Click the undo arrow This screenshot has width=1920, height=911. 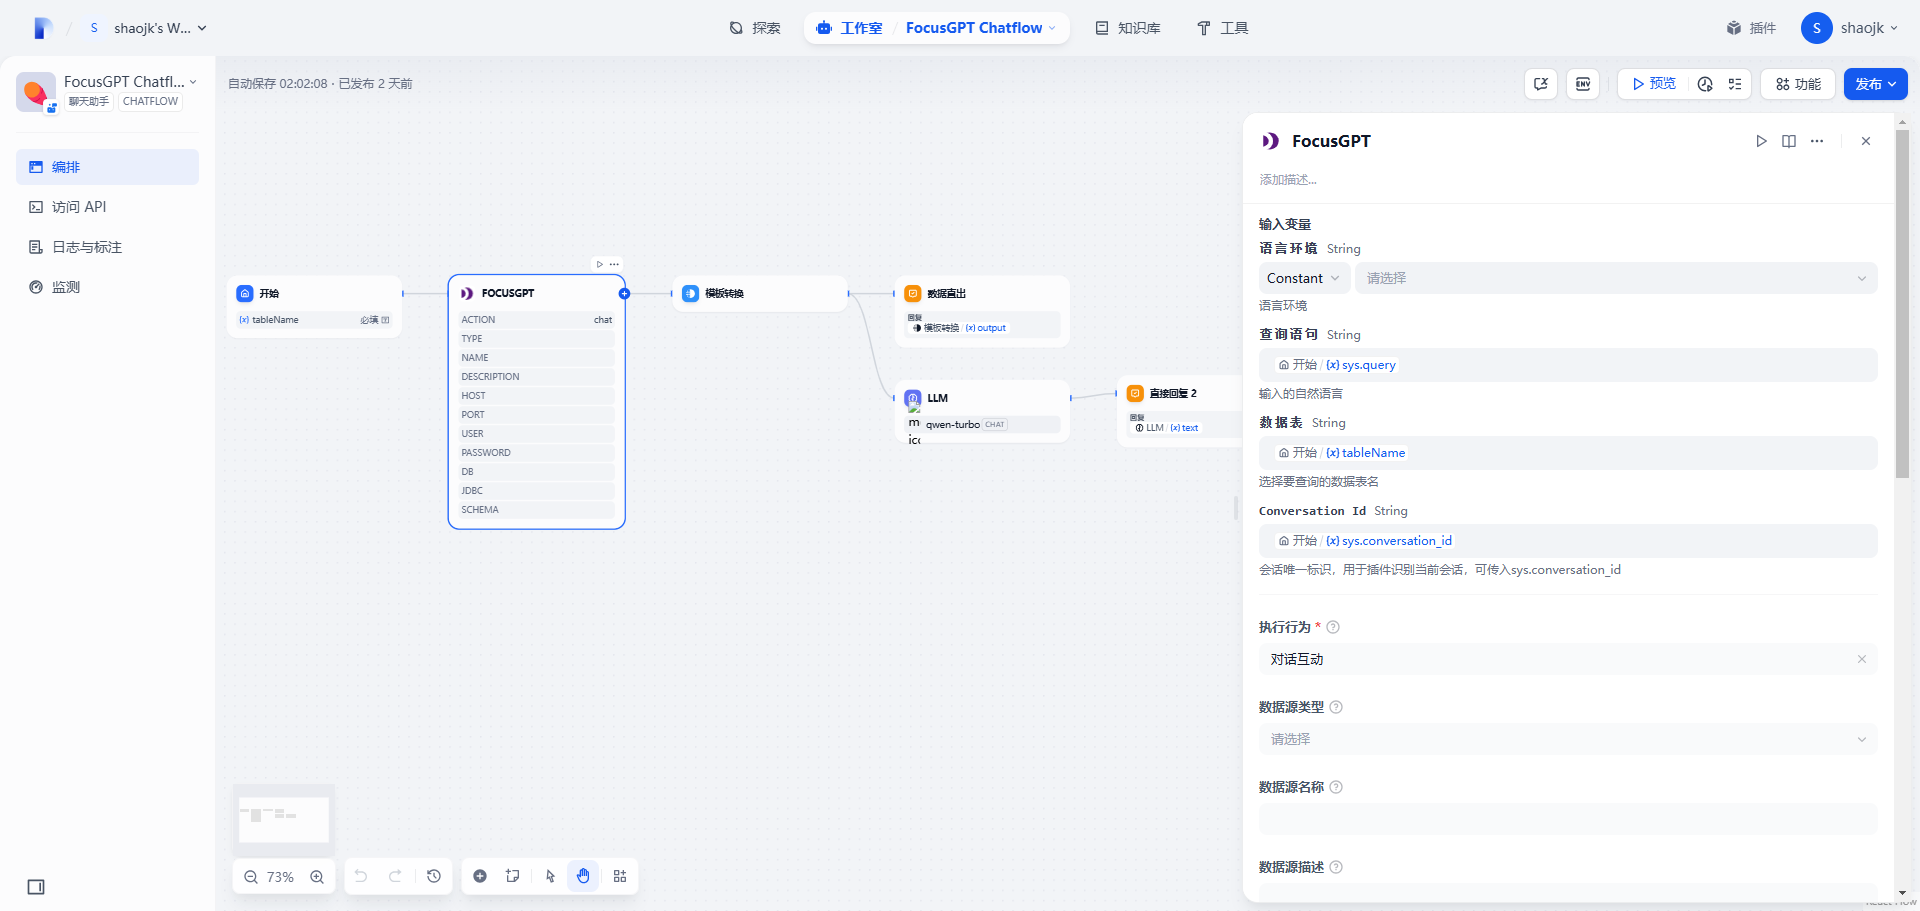[361, 876]
